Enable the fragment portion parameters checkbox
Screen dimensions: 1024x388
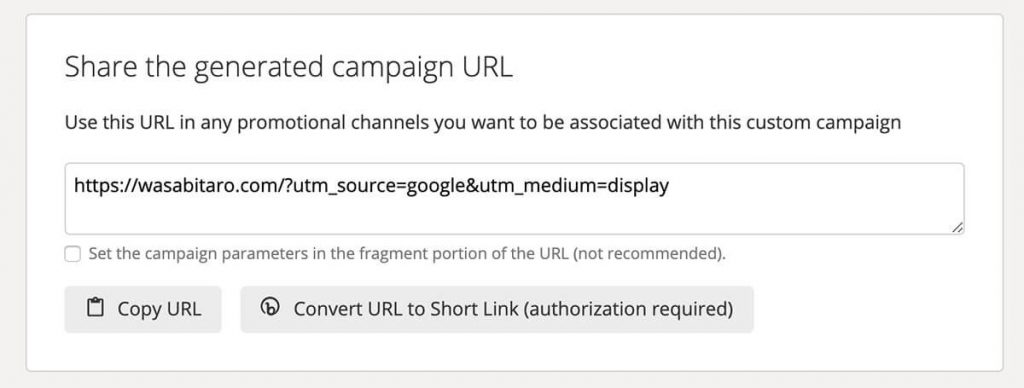pyautogui.click(x=72, y=253)
